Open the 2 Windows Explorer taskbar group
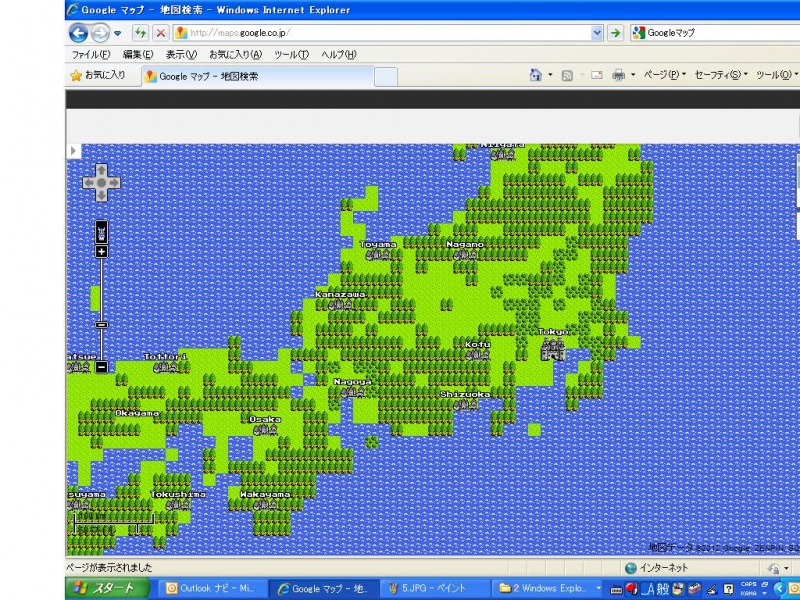 [x=547, y=588]
